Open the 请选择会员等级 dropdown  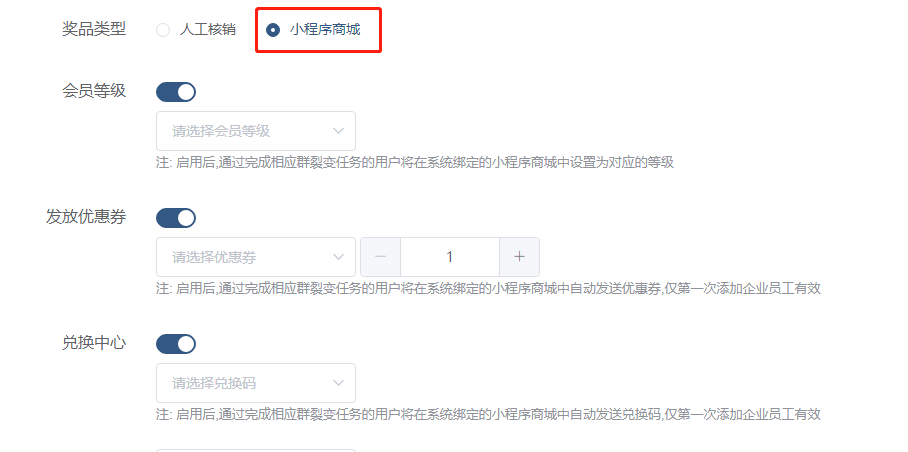(x=256, y=131)
